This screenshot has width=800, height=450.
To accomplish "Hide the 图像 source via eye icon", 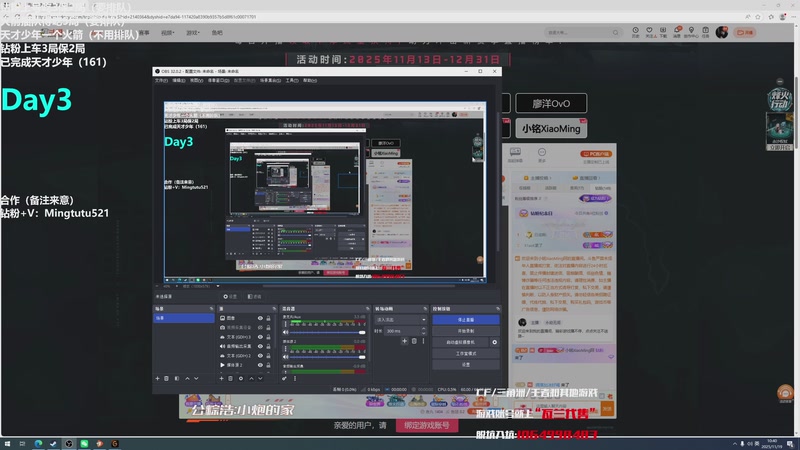I will pyautogui.click(x=260, y=318).
